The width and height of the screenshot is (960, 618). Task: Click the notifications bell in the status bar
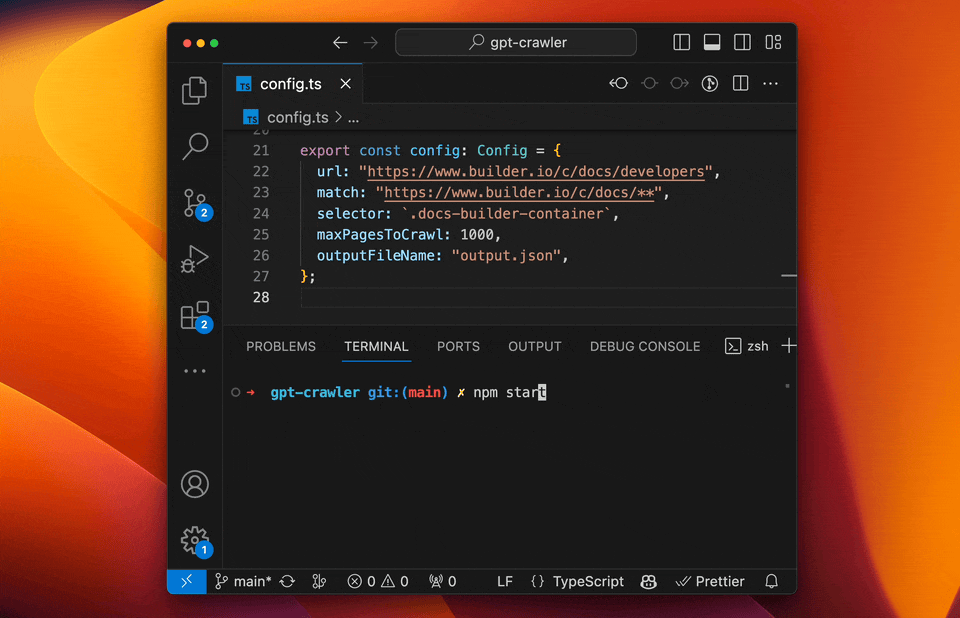(x=770, y=581)
